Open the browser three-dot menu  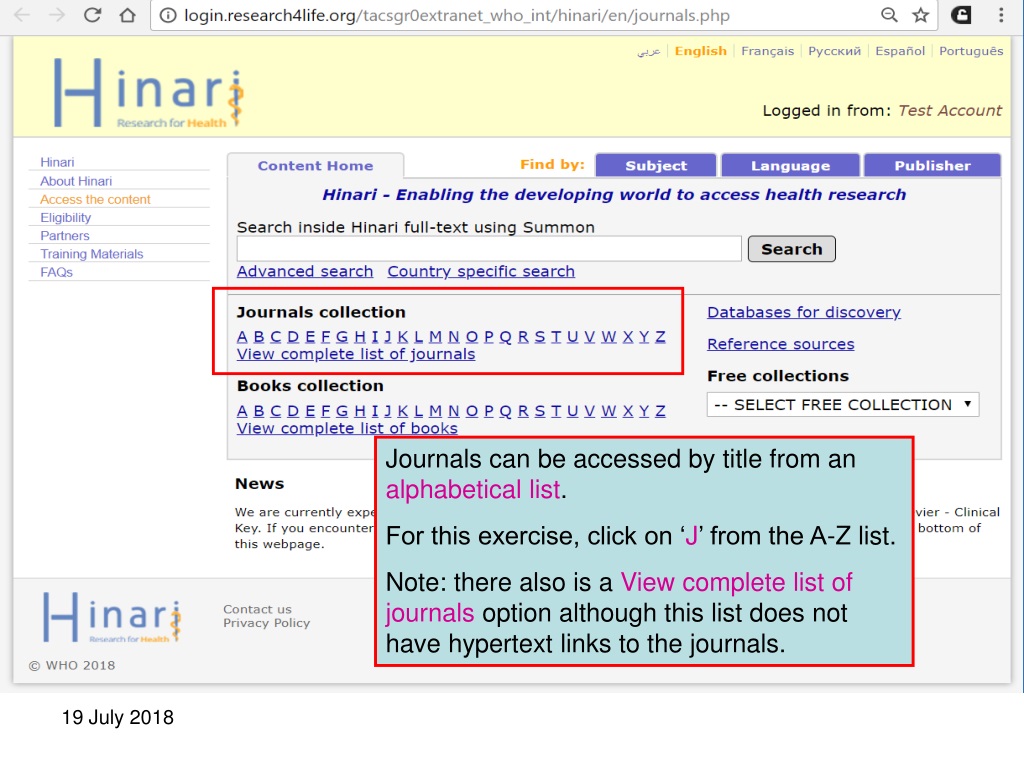click(x=1001, y=15)
